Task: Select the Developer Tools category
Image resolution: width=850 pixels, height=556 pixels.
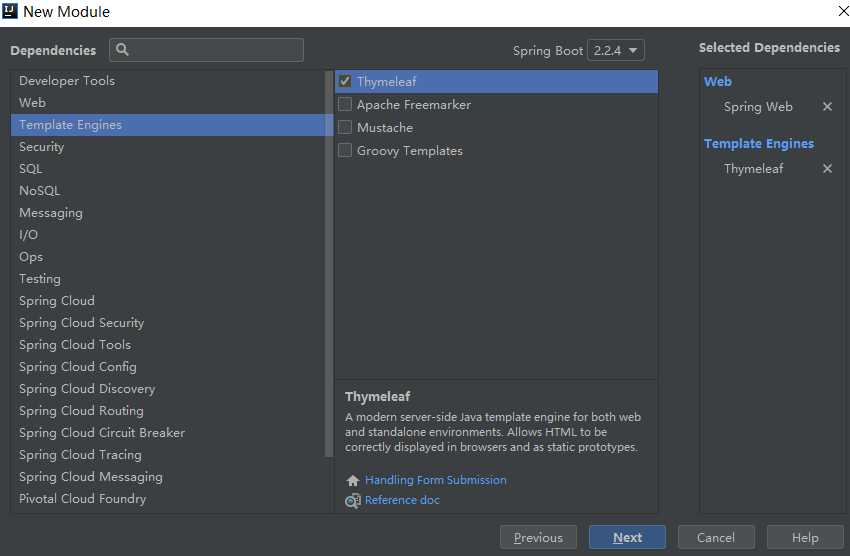Action: coord(67,81)
